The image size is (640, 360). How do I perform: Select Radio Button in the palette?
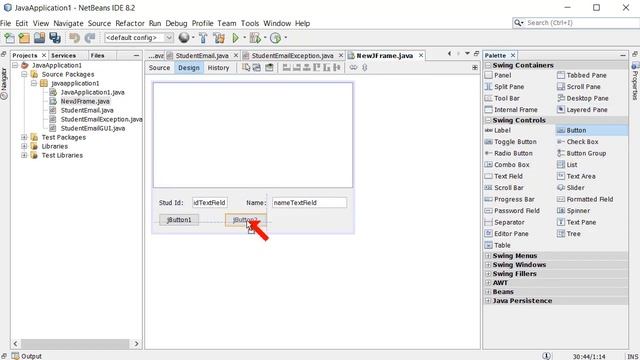tap(513, 153)
